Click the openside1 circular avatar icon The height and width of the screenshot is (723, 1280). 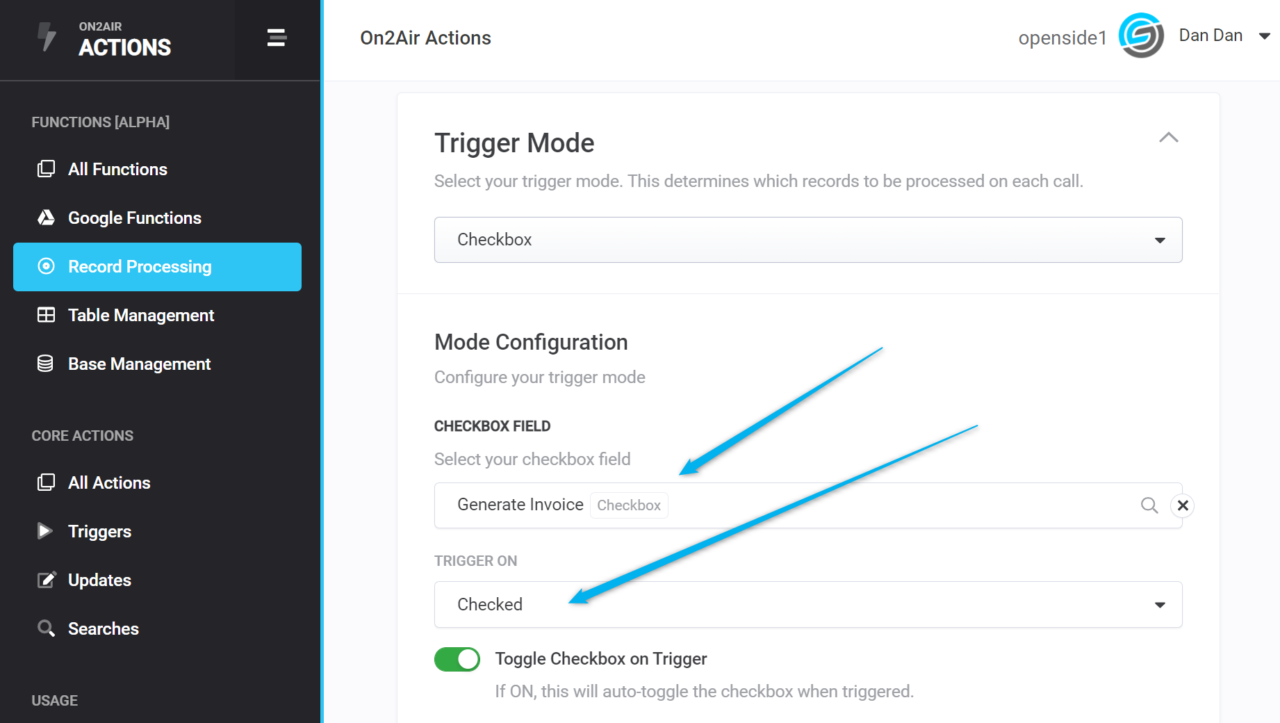(x=1141, y=37)
